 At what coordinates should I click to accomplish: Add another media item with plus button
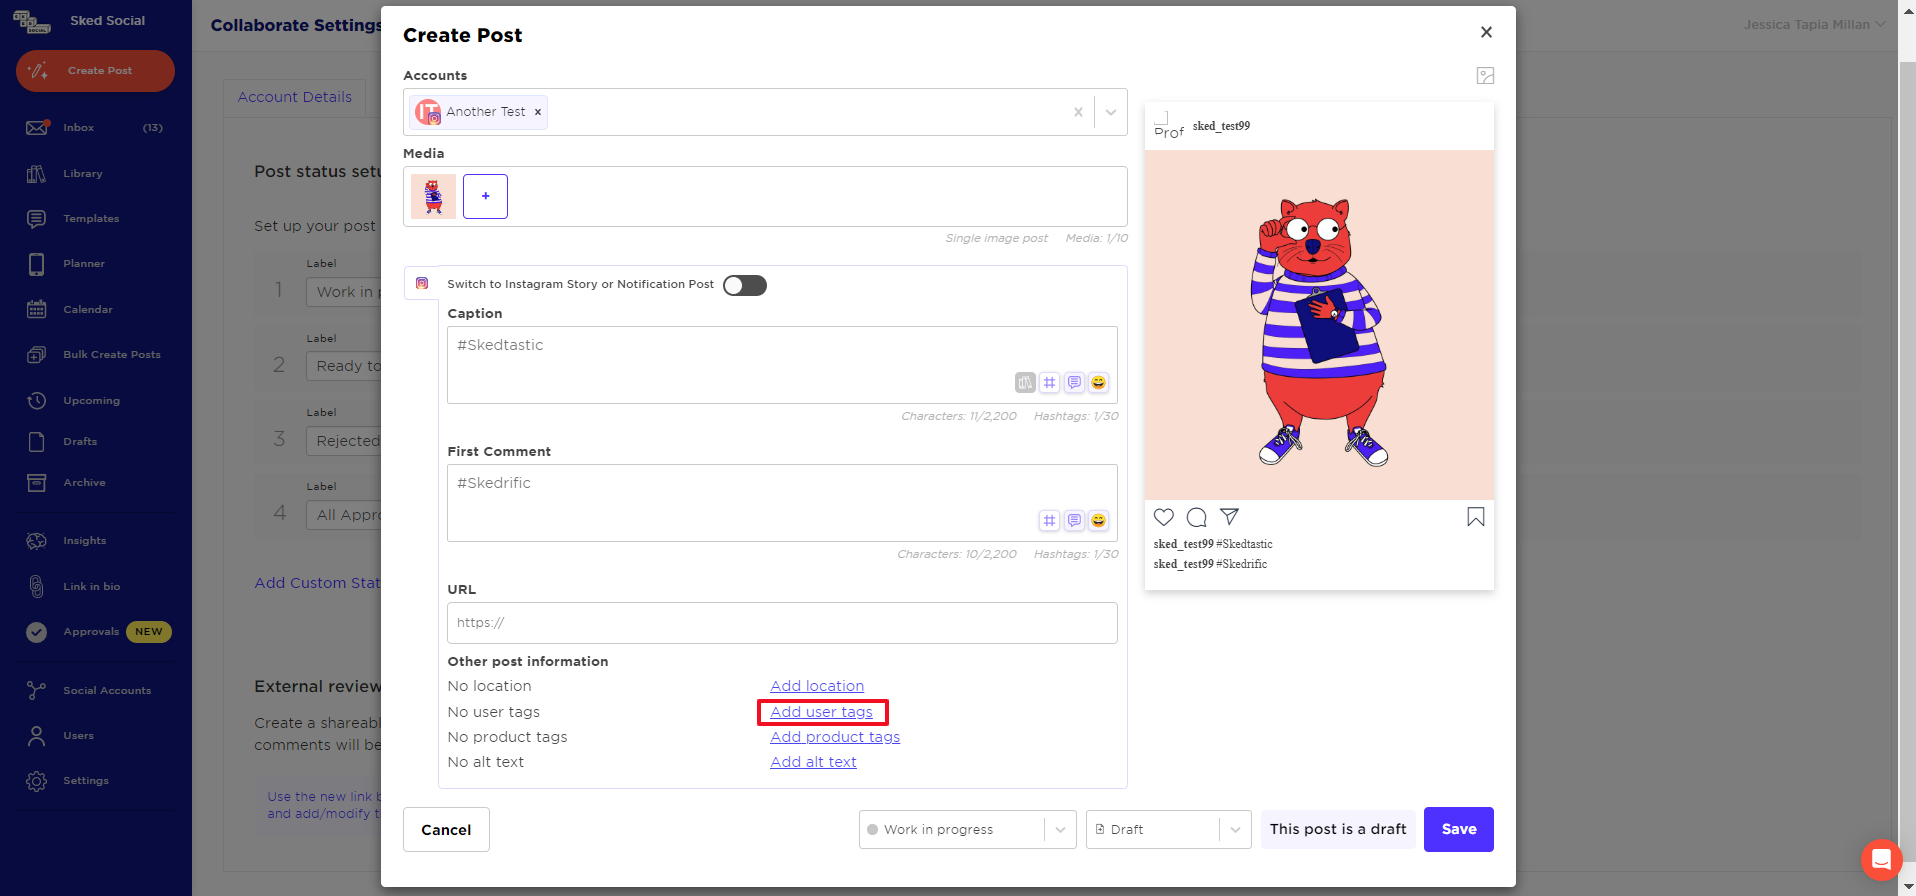point(485,196)
